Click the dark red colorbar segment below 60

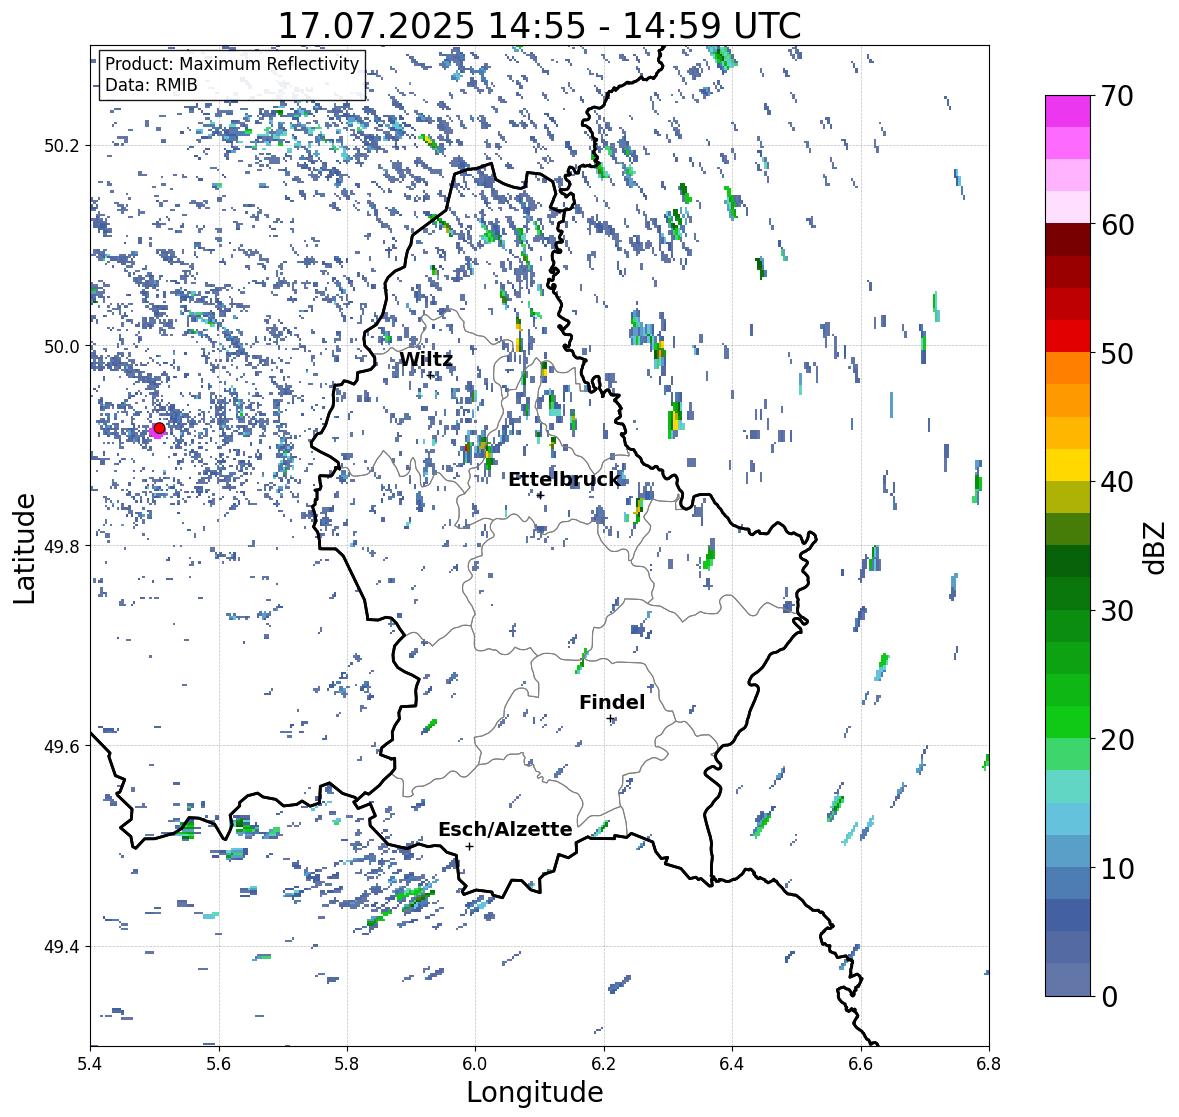[1068, 240]
